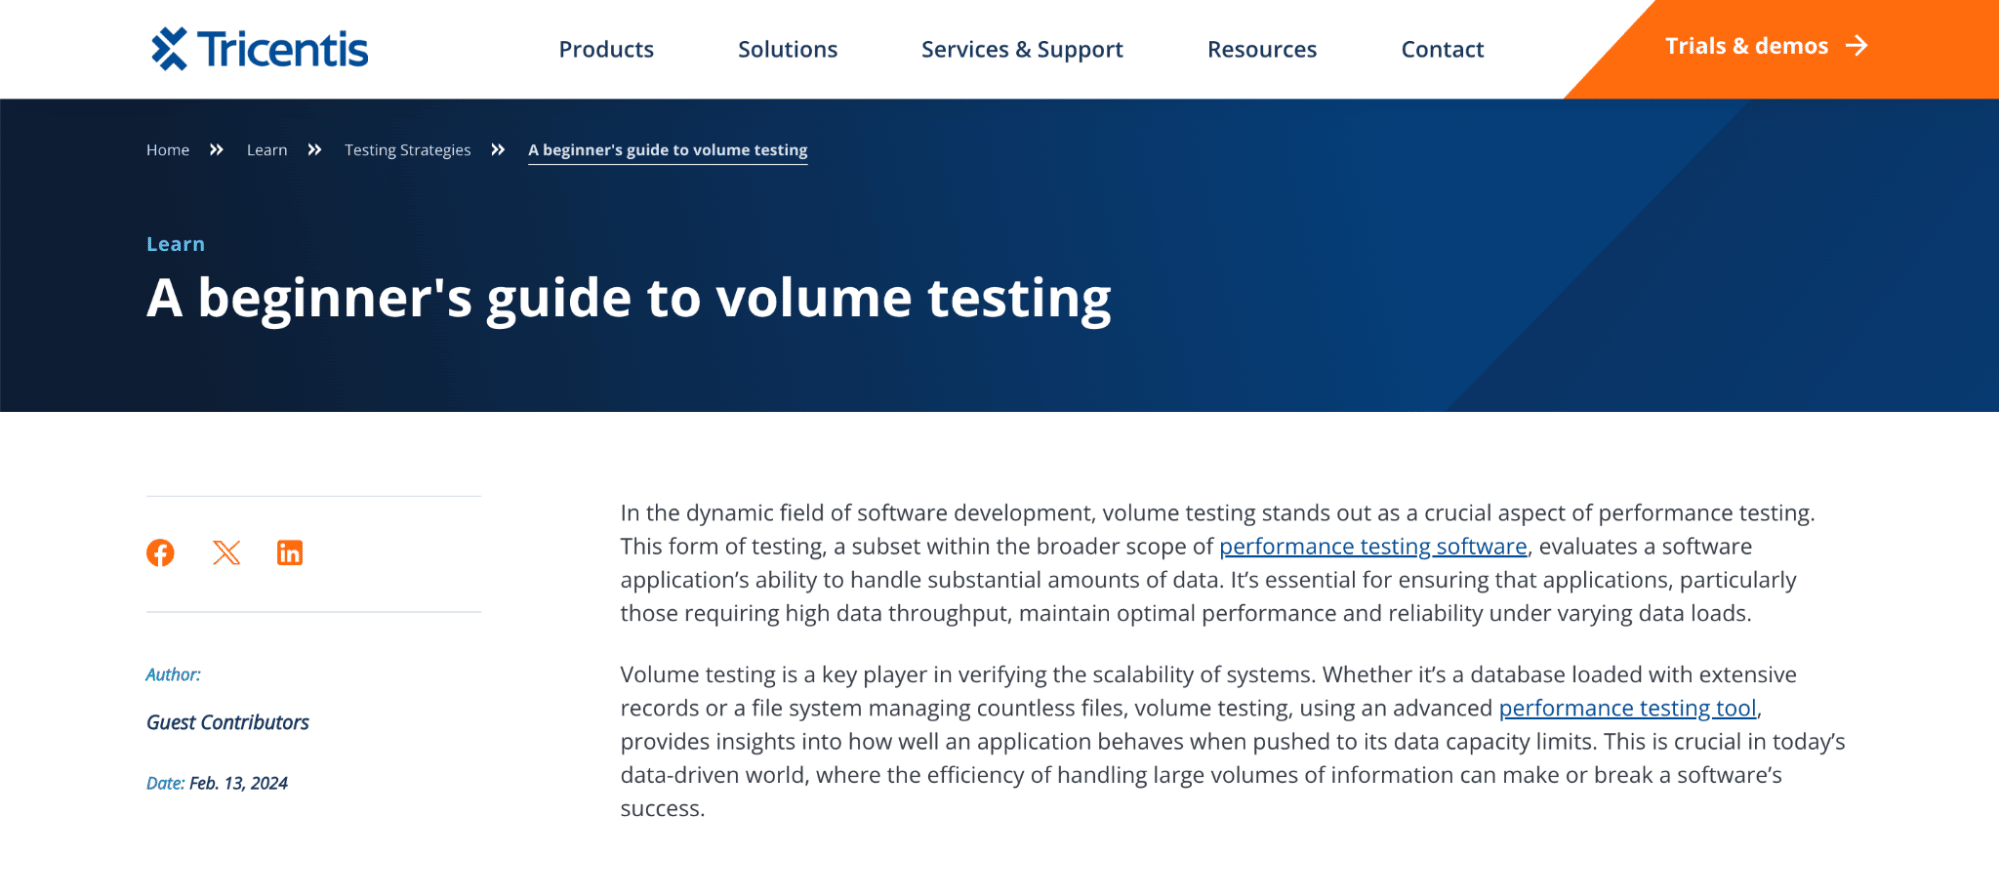Image resolution: width=1999 pixels, height=890 pixels.
Task: Click the Learn breadcrumb link
Action: (x=267, y=150)
